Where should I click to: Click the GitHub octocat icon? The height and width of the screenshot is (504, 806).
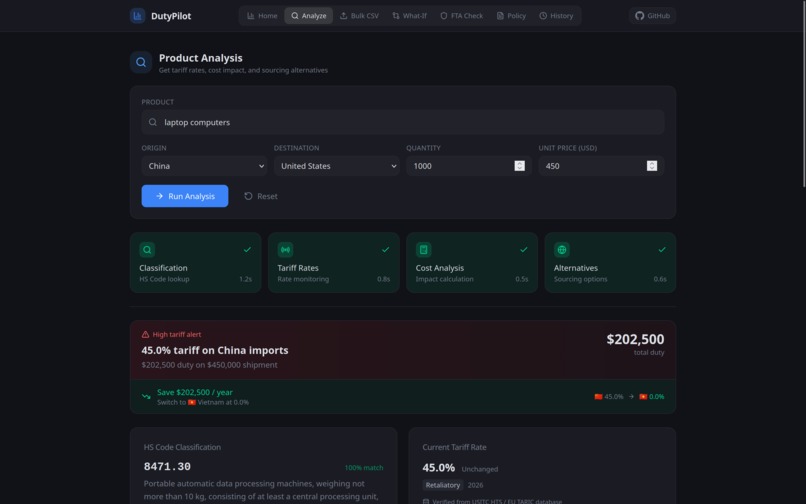tap(639, 16)
